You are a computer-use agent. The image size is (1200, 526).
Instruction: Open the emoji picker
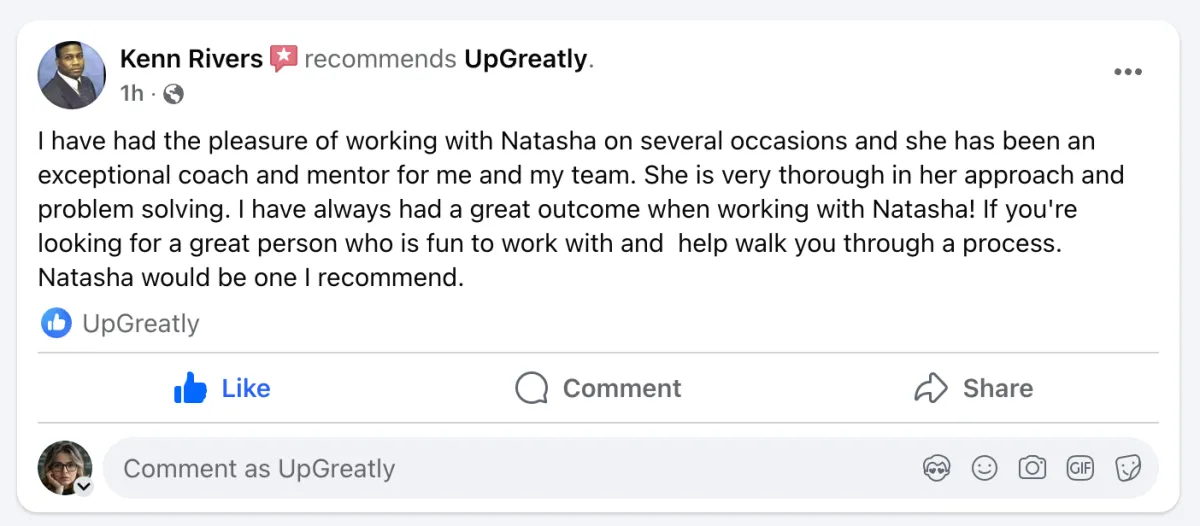point(985,467)
